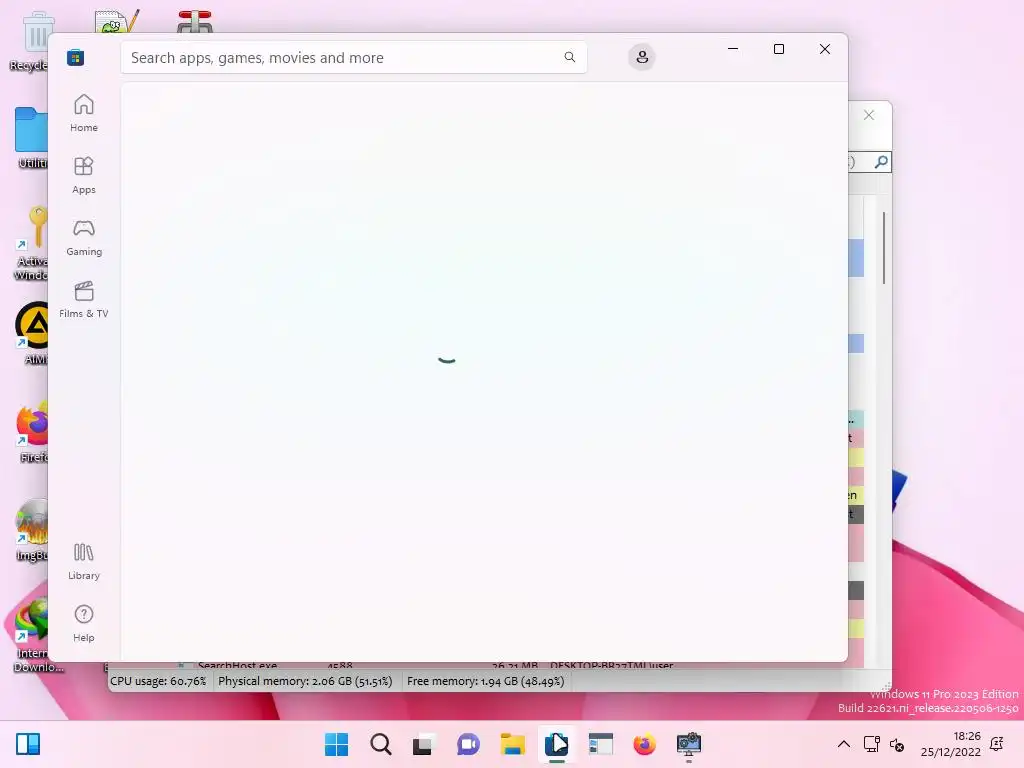Focus the Search apps, games, movies field
The height and width of the screenshot is (768, 1024).
[x=353, y=57]
